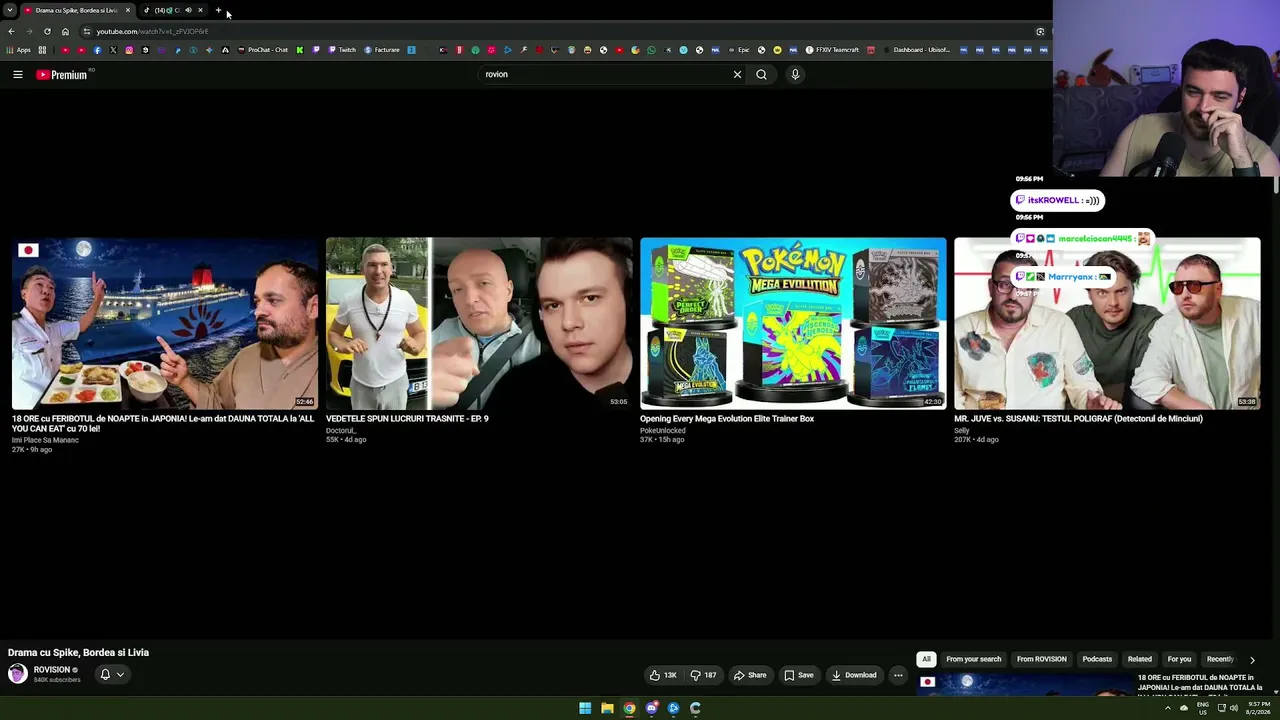Open the MR. JUVE vs. SUSANU thumbnail

click(1107, 323)
